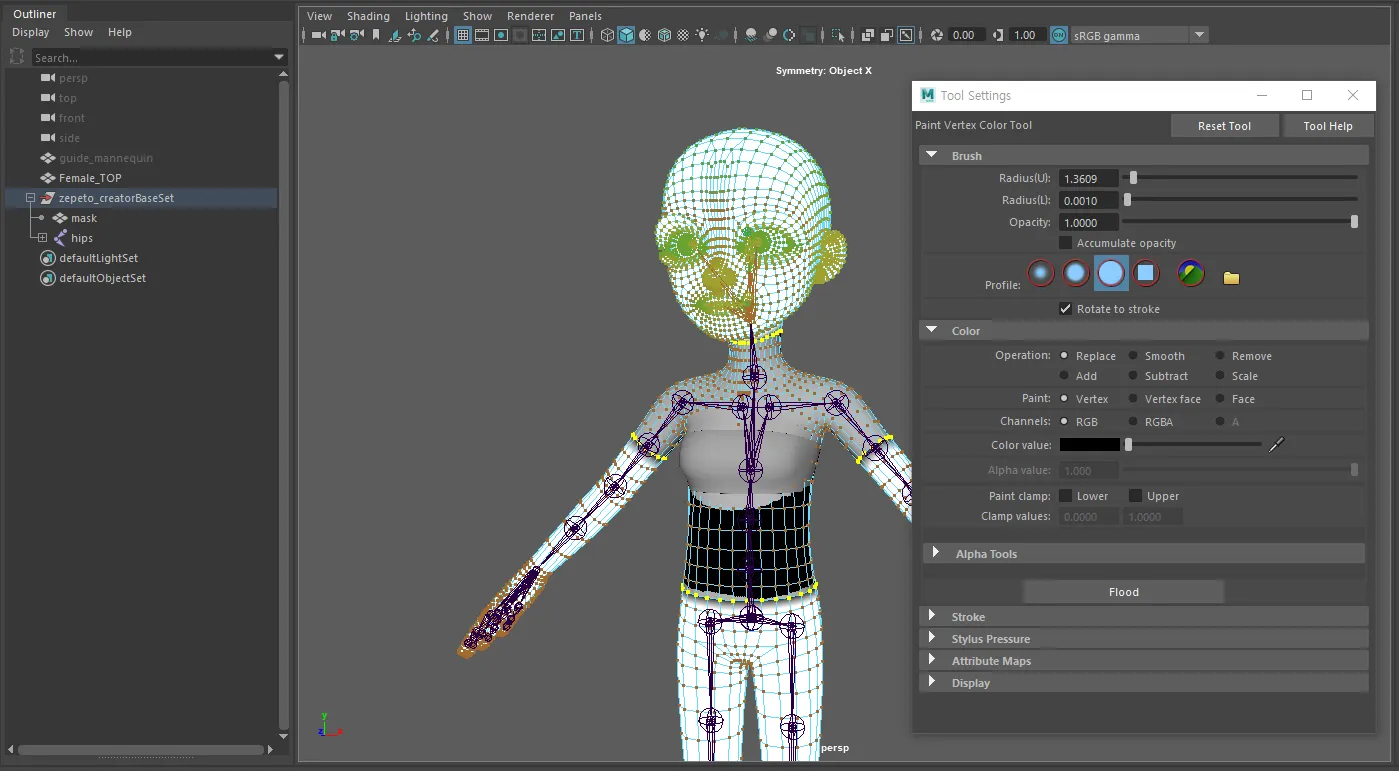The height and width of the screenshot is (771, 1399).
Task: Toggle Wireframe on Shaded icon
Action: [664, 35]
